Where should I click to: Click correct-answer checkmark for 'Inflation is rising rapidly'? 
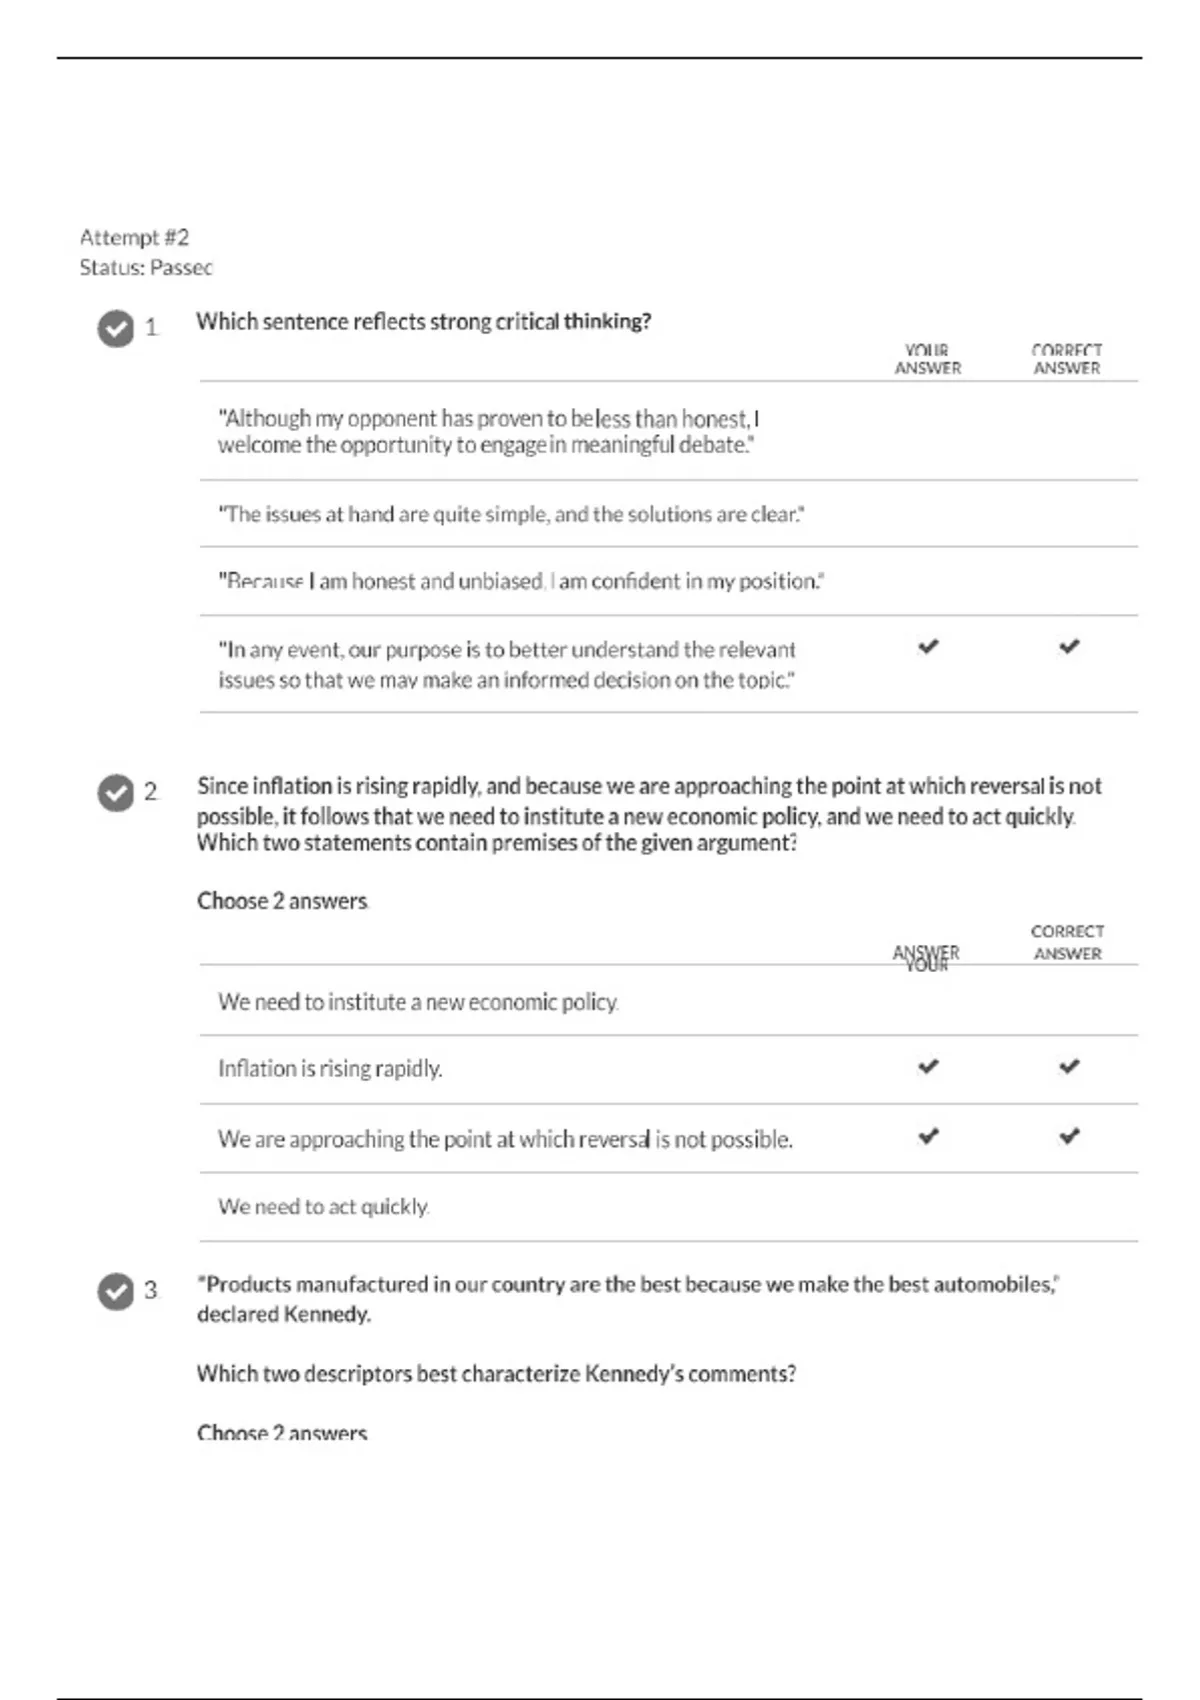(1069, 1067)
